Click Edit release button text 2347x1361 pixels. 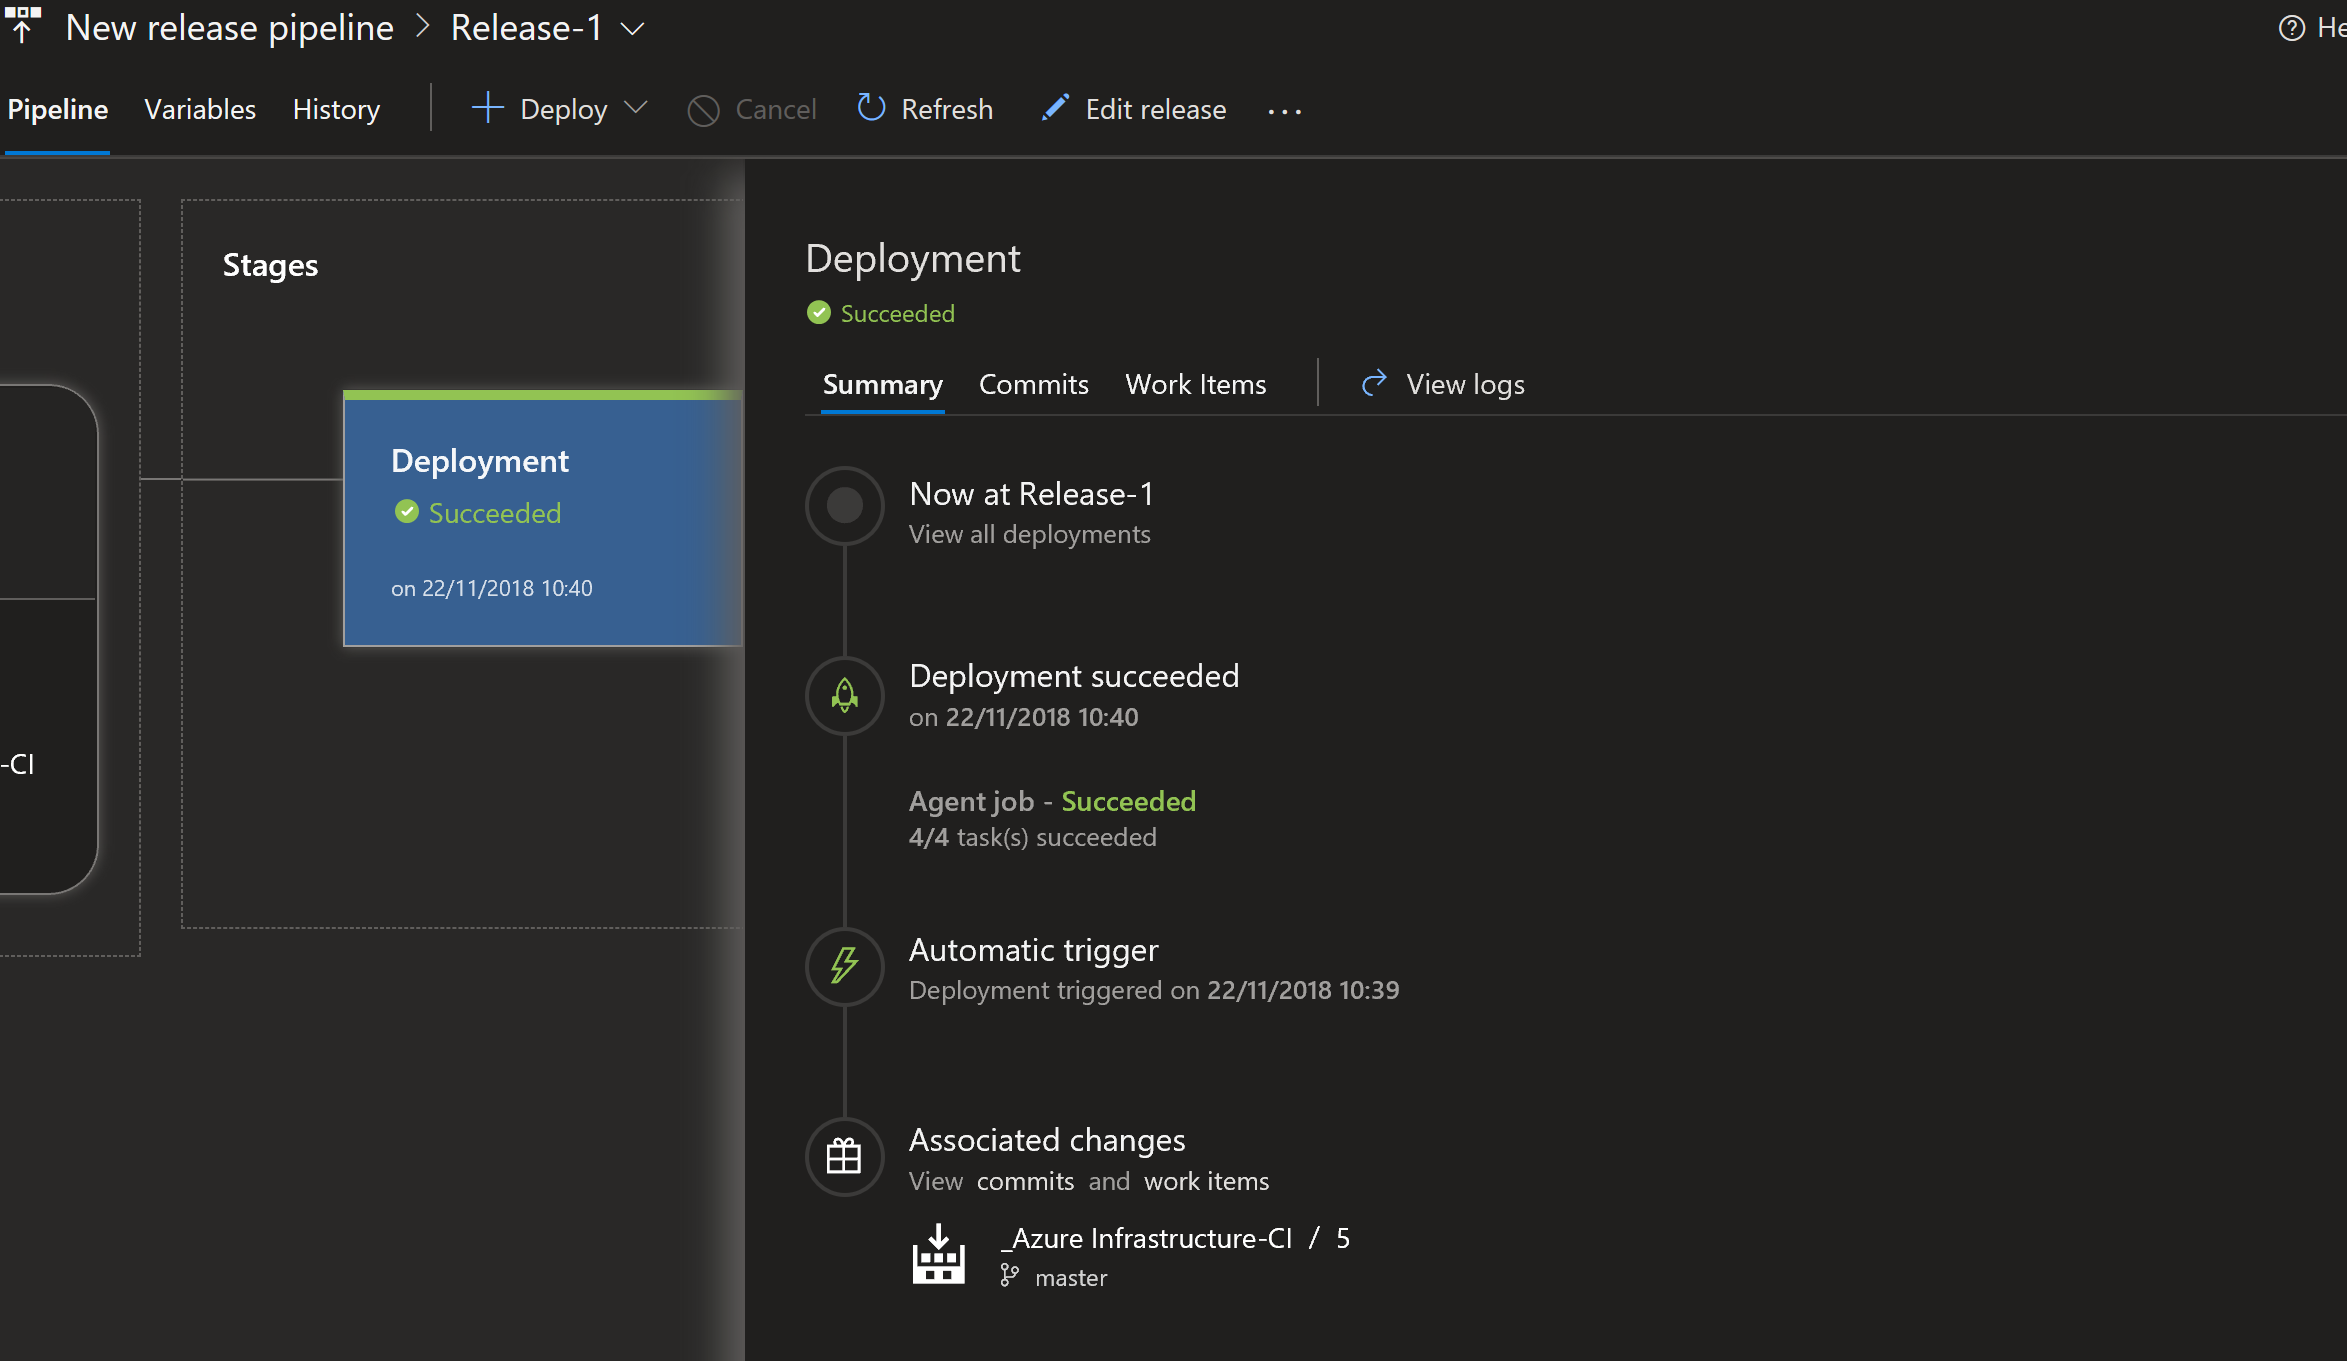point(1156,109)
